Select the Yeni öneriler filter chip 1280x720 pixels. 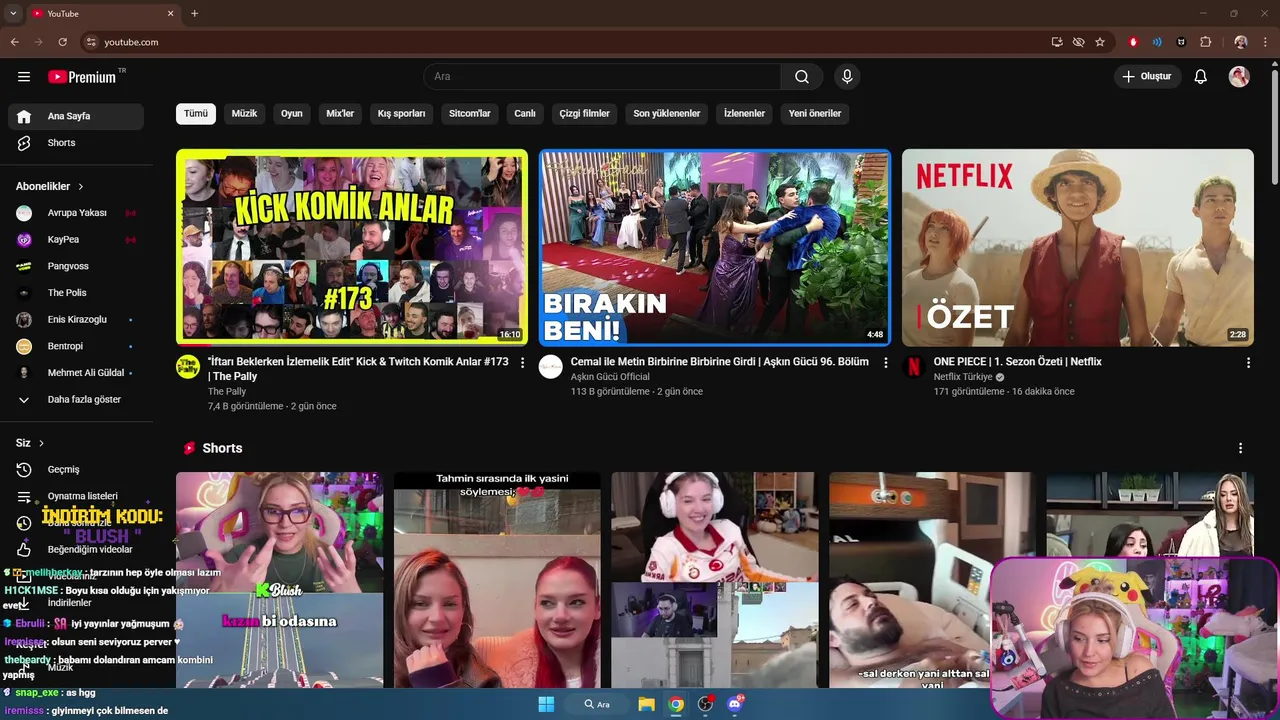click(x=815, y=113)
